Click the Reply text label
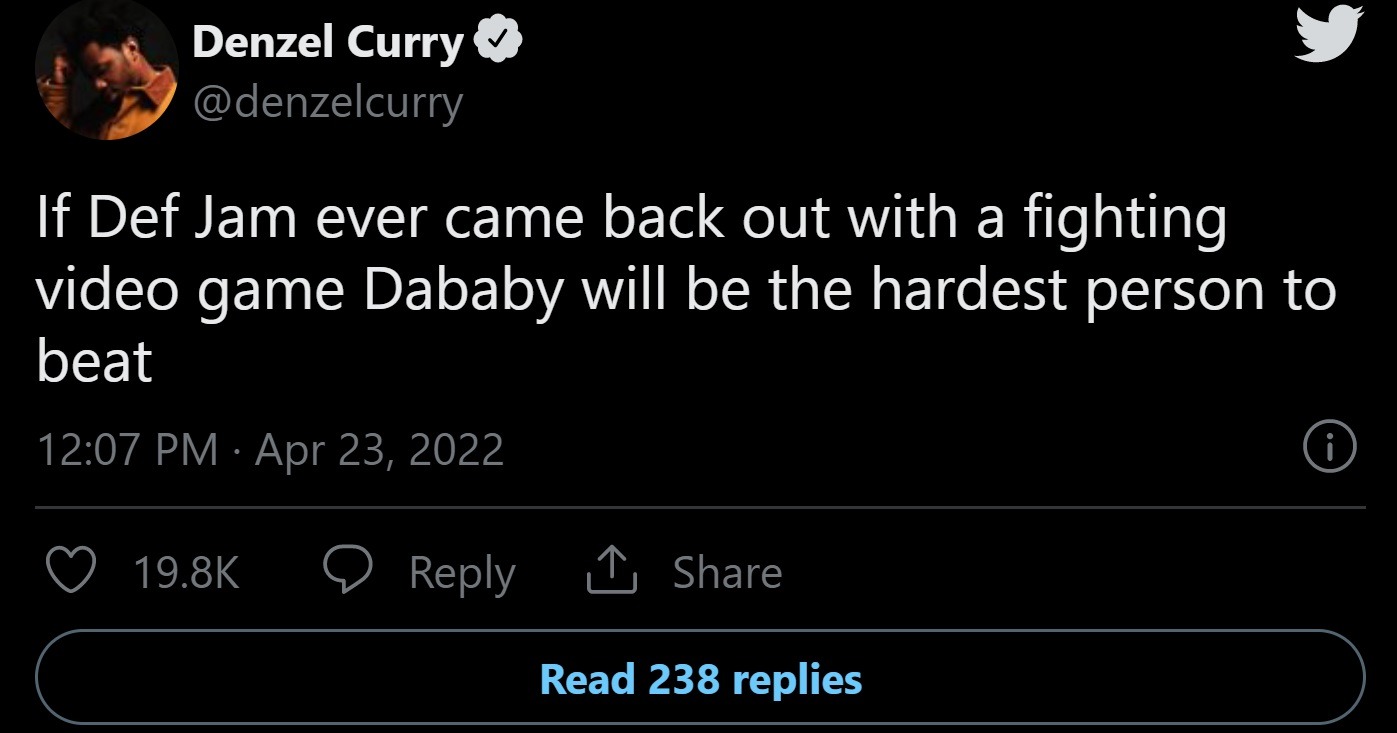Image resolution: width=1397 pixels, height=733 pixels. coord(462,573)
